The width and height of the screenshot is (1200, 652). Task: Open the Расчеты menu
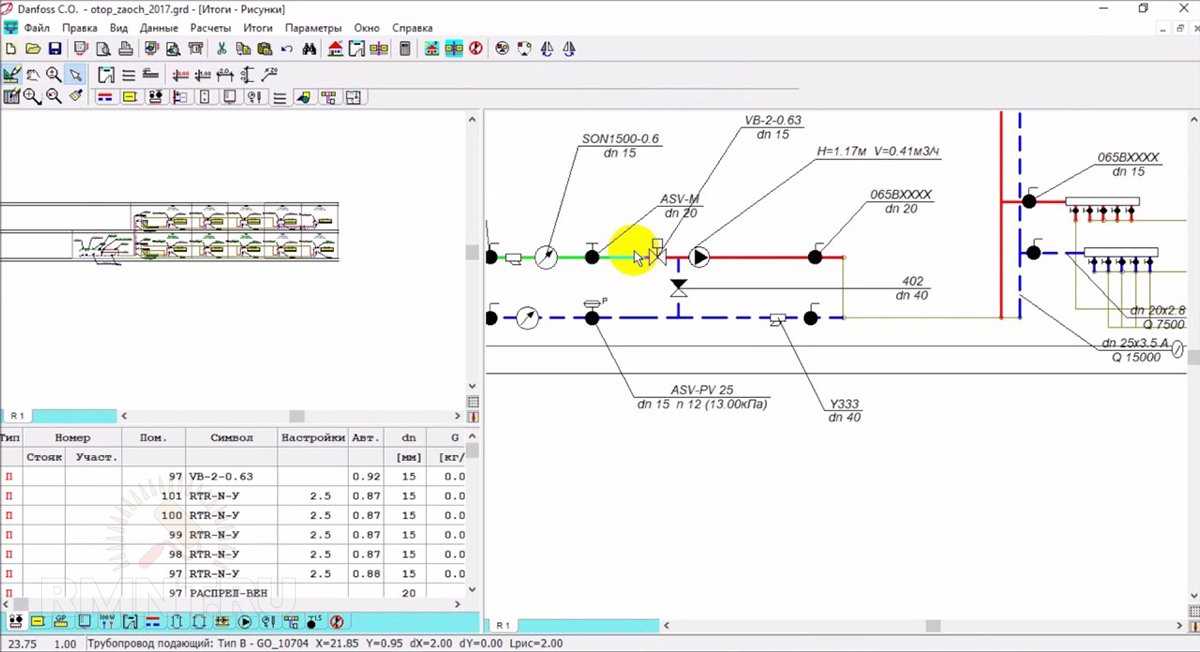[210, 28]
